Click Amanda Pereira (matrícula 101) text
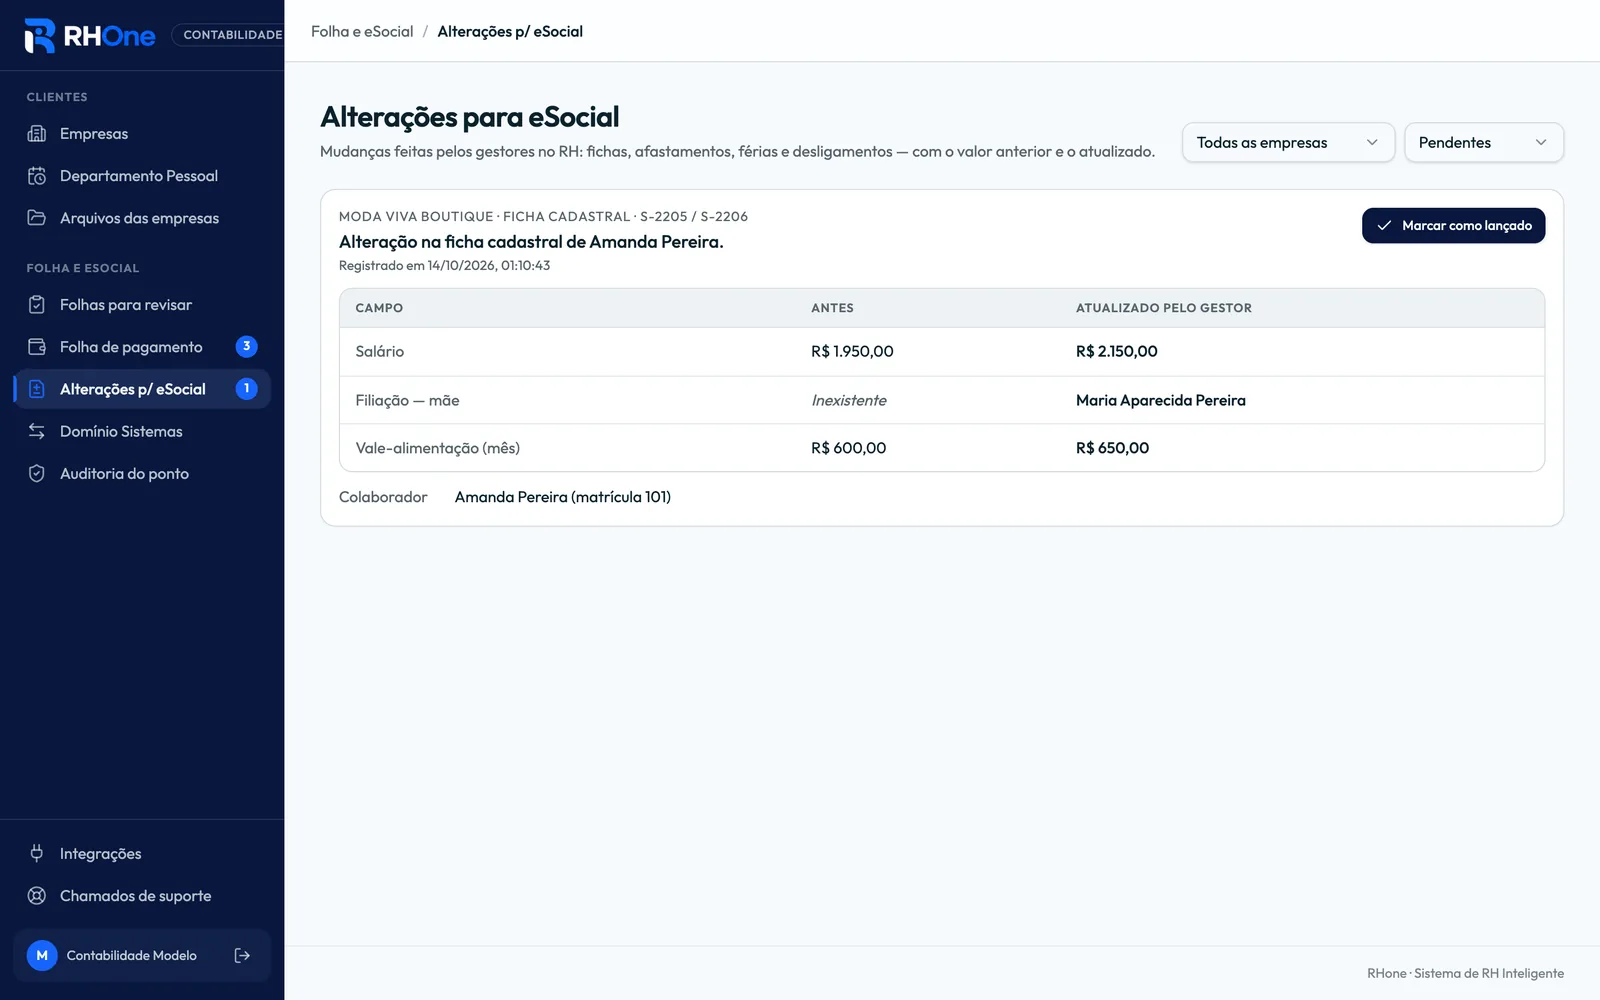This screenshot has width=1600, height=1000. [563, 497]
